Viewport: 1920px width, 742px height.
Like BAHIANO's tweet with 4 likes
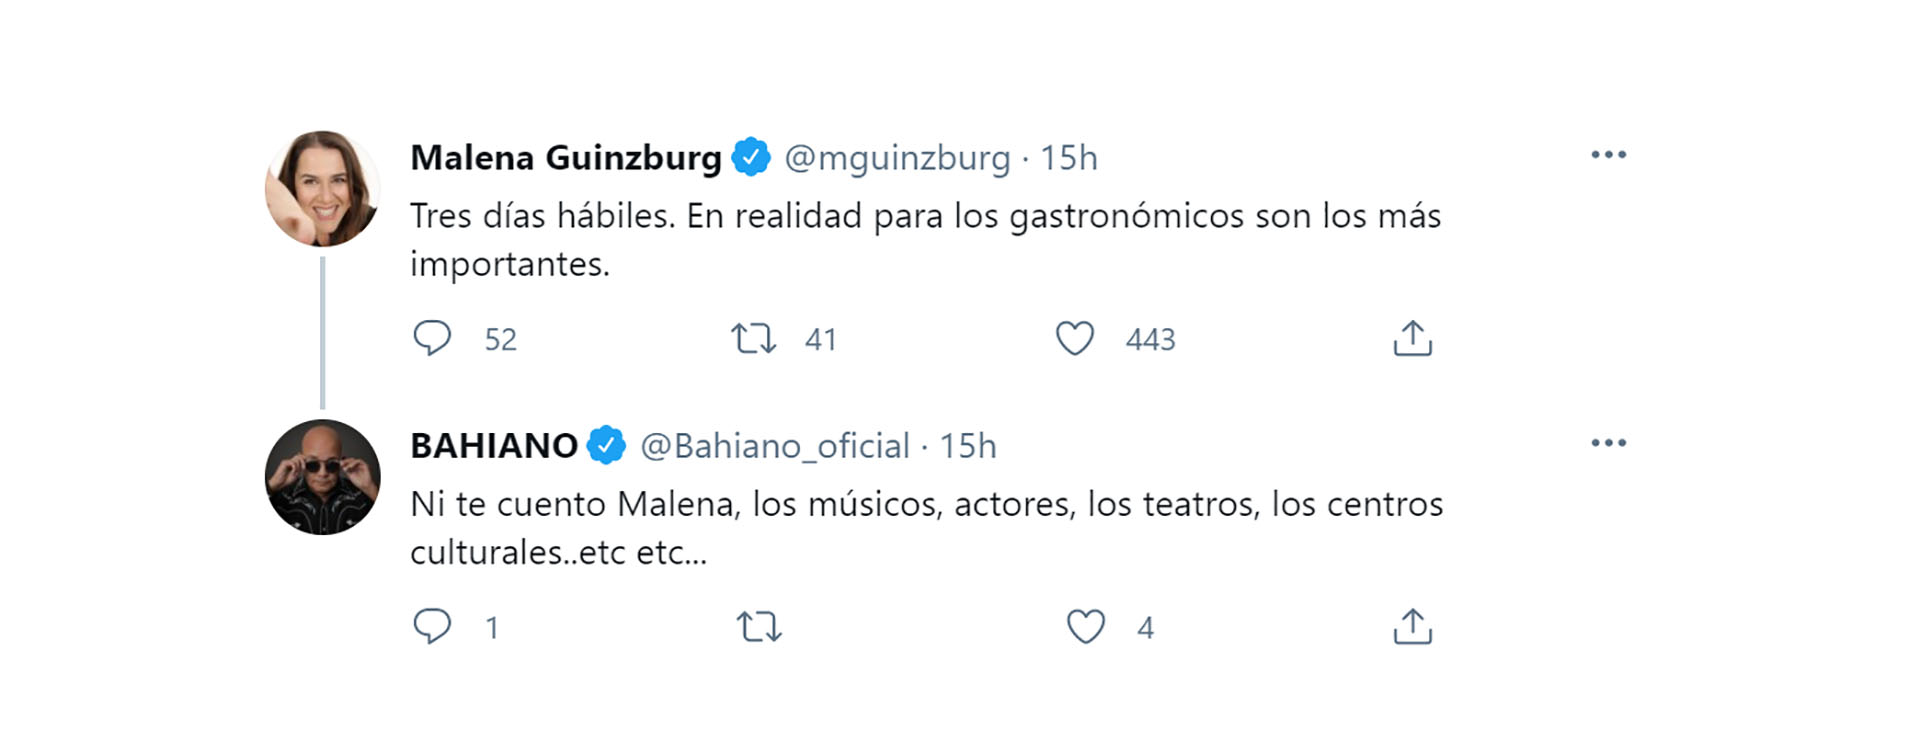pos(1086,627)
